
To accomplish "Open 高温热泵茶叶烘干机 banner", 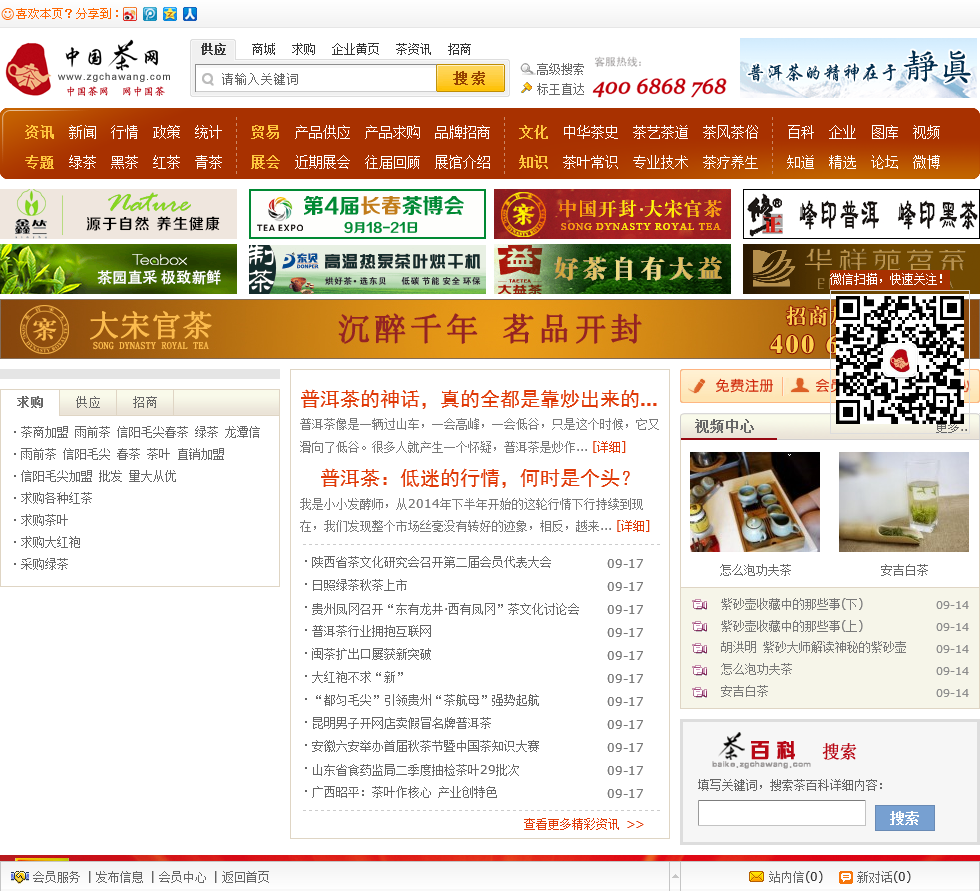I will pos(367,269).
